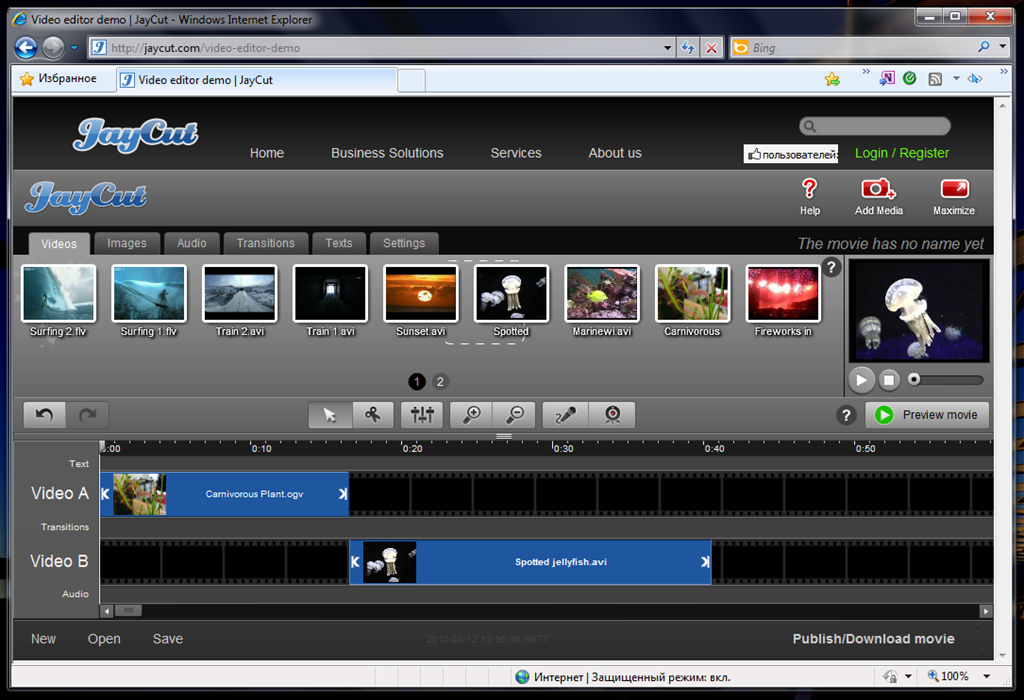Switch to the Images tab
Image resolution: width=1024 pixels, height=700 pixels.
click(x=127, y=243)
